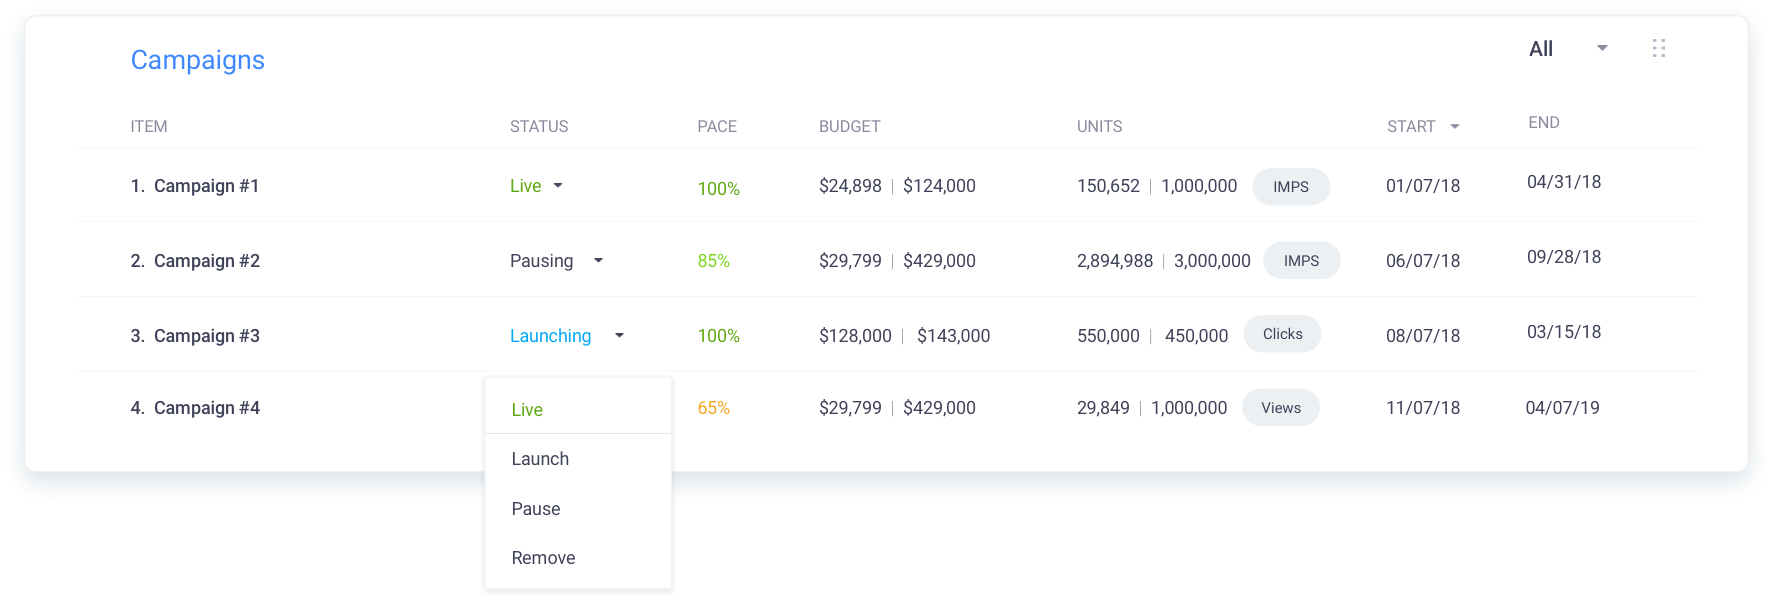Screen dimensions: 1773x597
Task: Sort by START column arrow
Action: tap(1454, 127)
